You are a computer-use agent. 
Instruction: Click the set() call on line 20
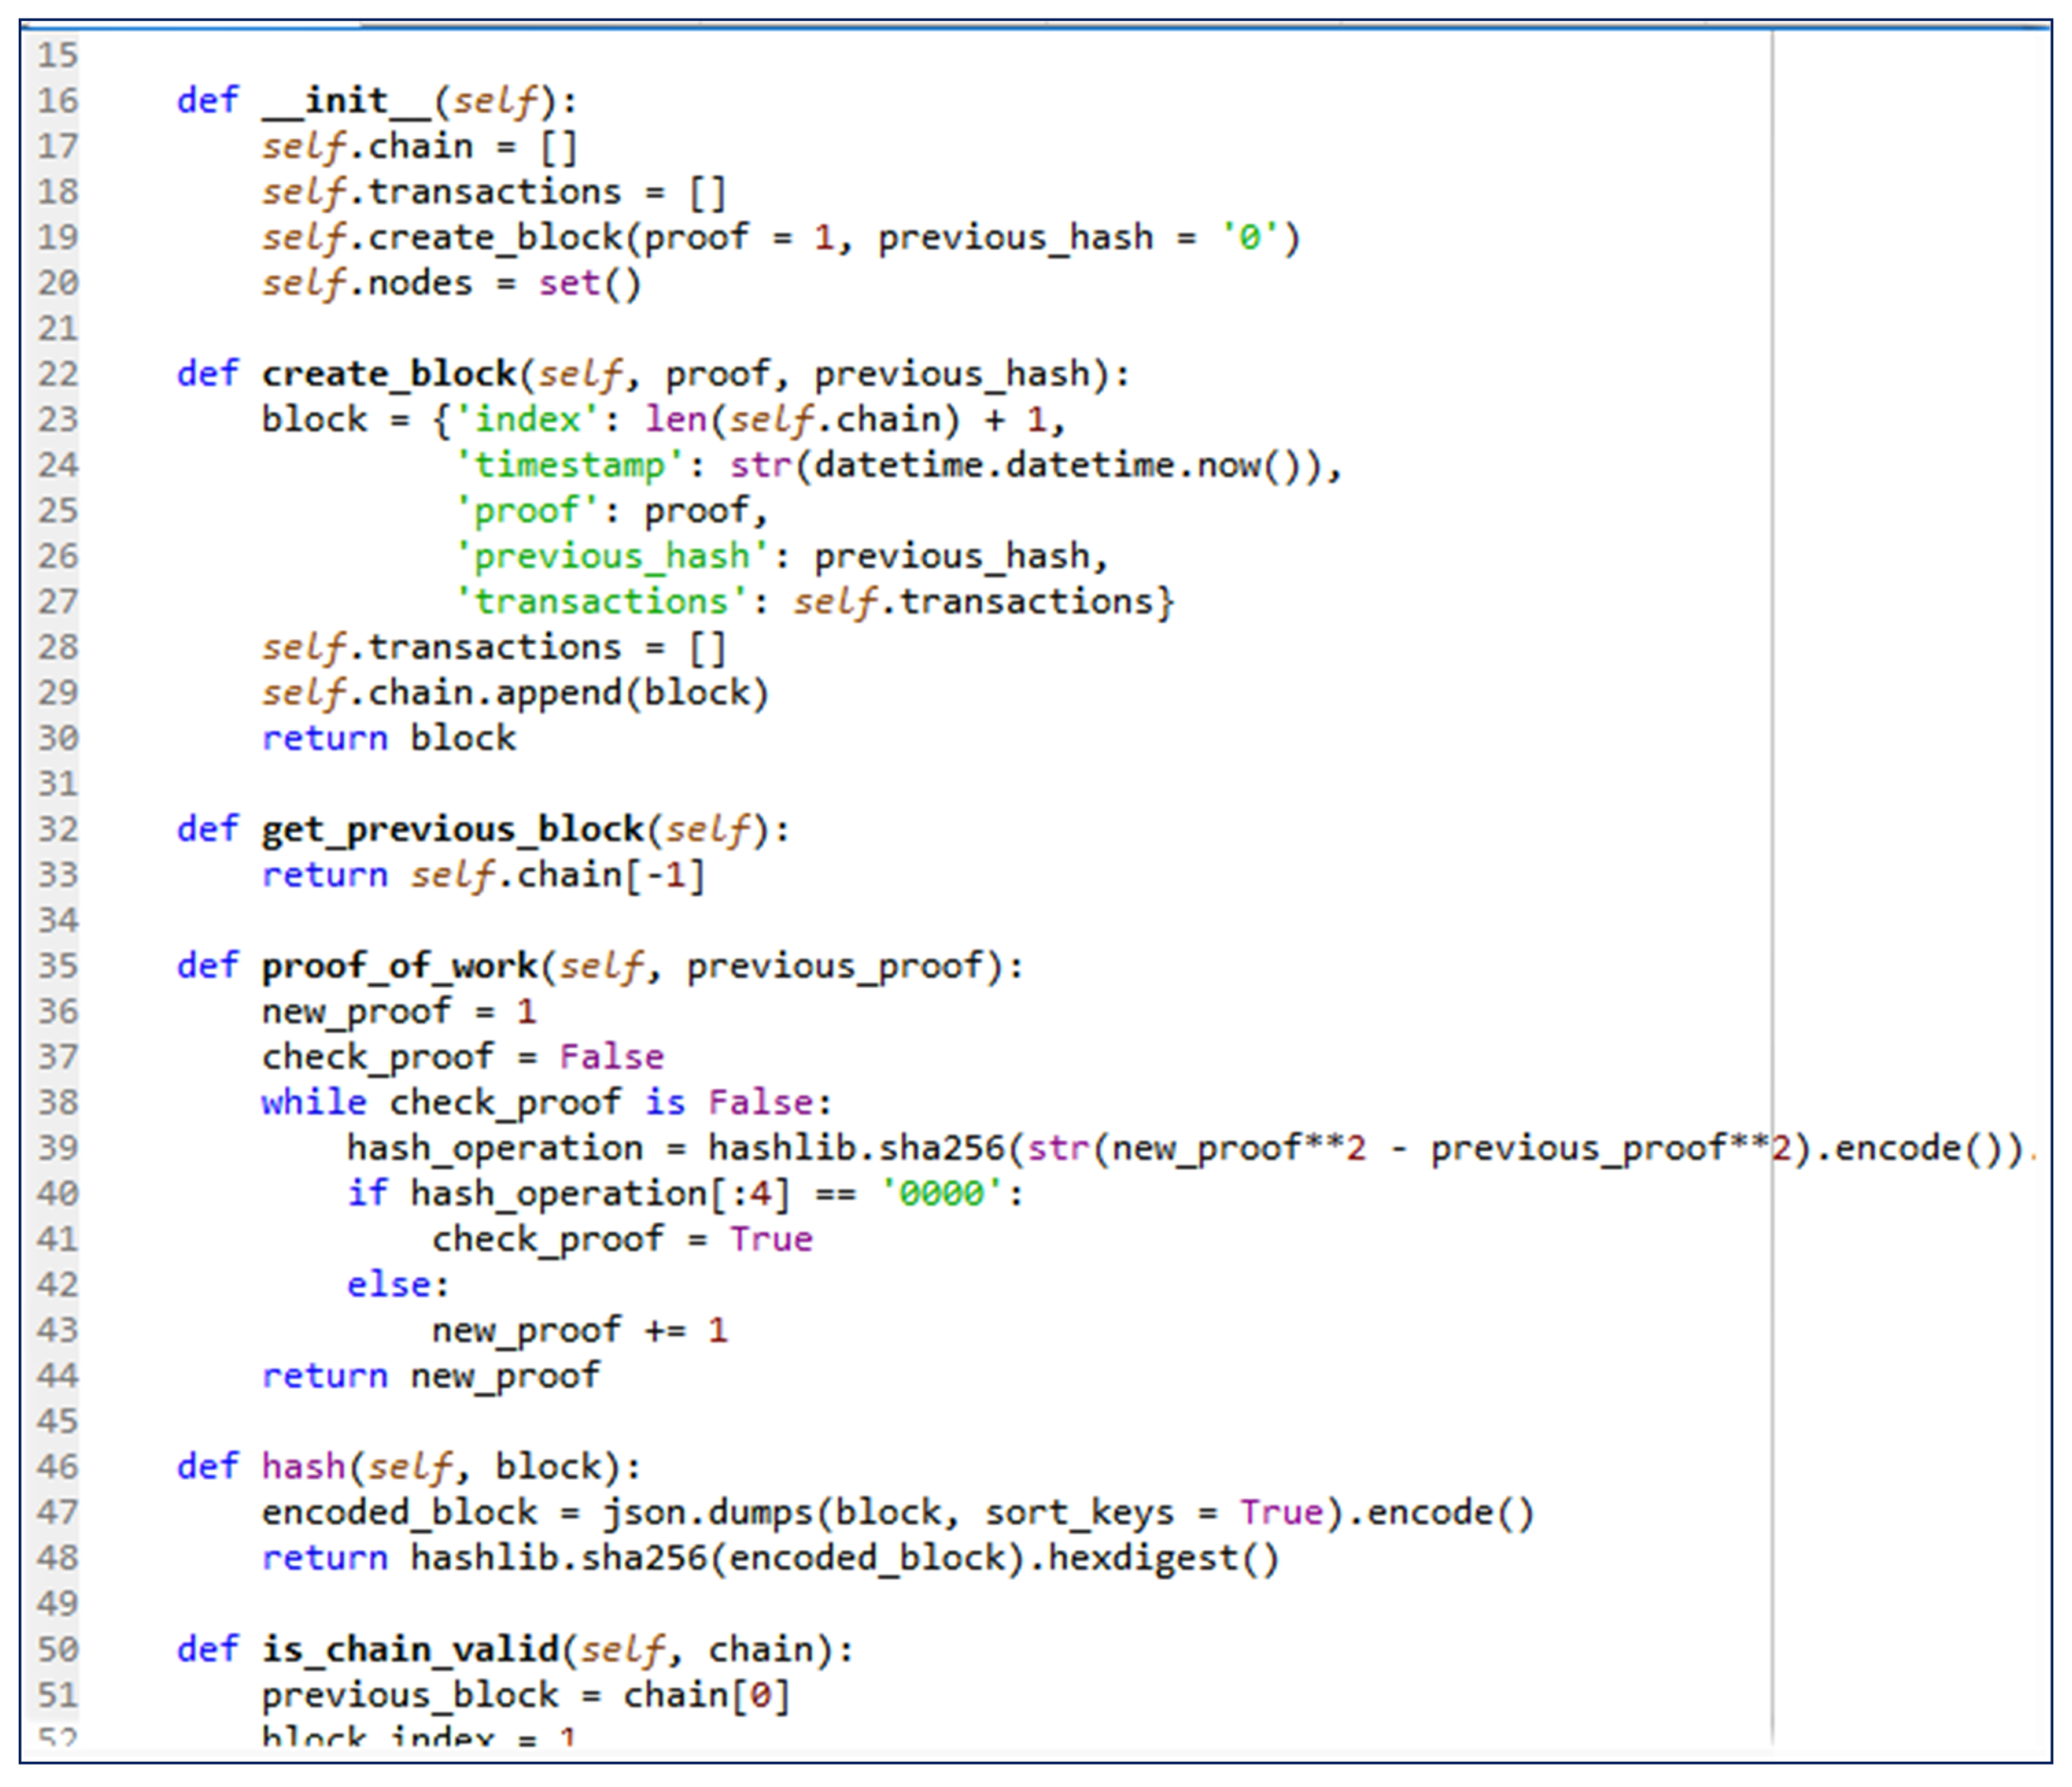click(x=590, y=283)
